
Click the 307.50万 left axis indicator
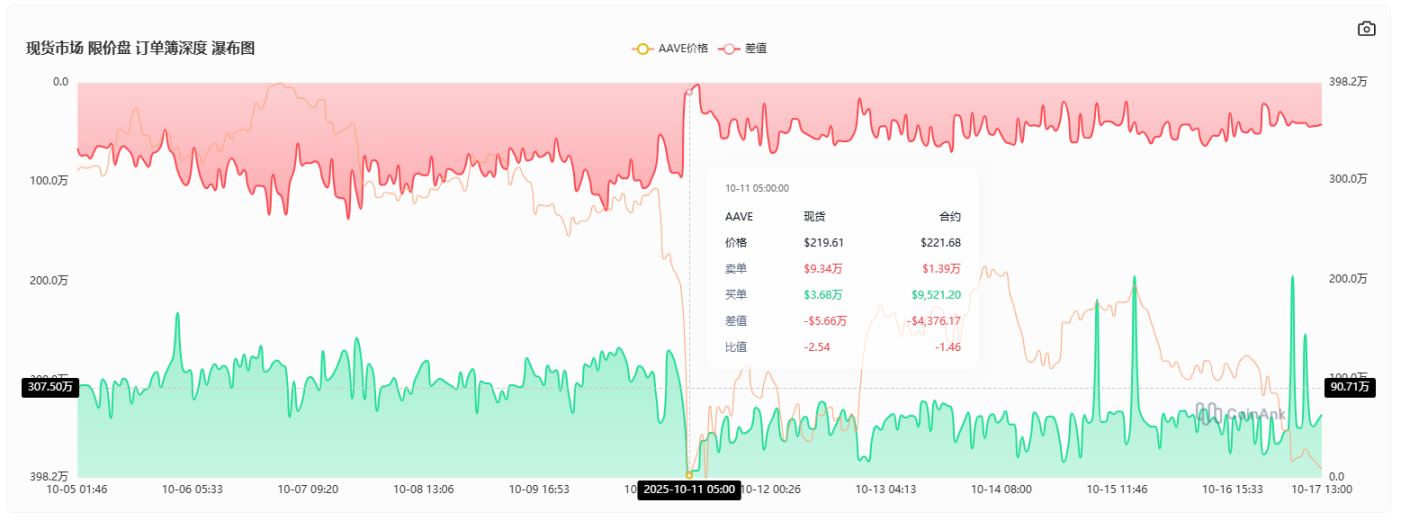click(49, 387)
